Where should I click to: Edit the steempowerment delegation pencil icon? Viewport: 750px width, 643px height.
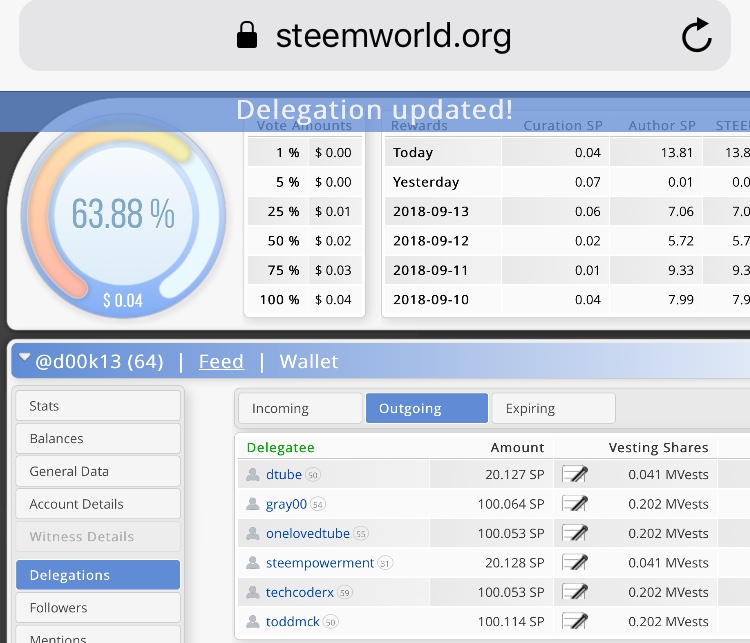coord(574,563)
